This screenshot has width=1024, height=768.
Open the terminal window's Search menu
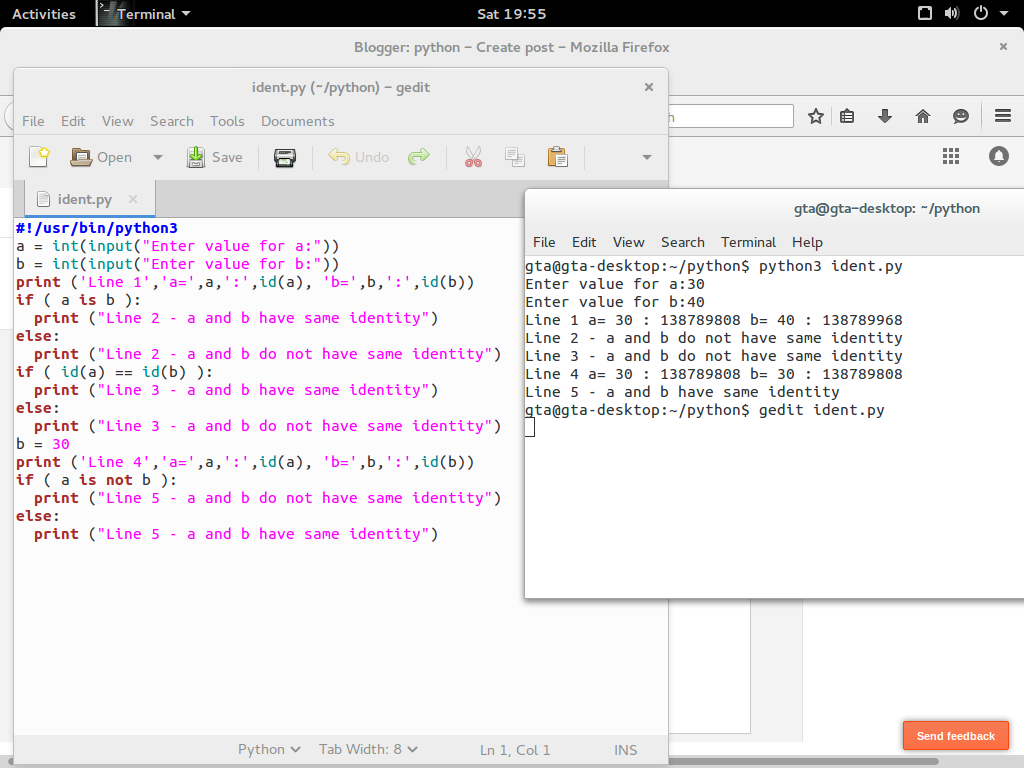click(x=682, y=242)
